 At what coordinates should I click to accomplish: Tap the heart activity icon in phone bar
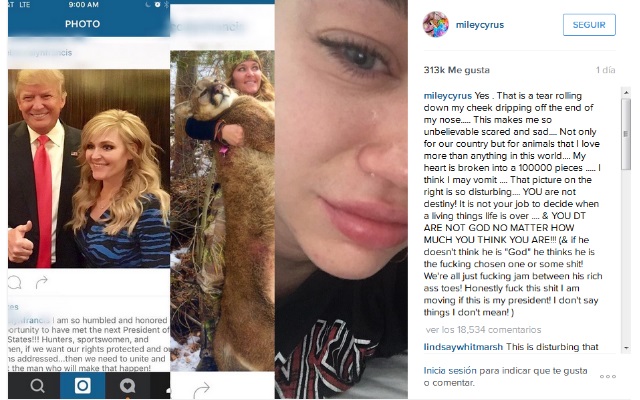(x=127, y=386)
